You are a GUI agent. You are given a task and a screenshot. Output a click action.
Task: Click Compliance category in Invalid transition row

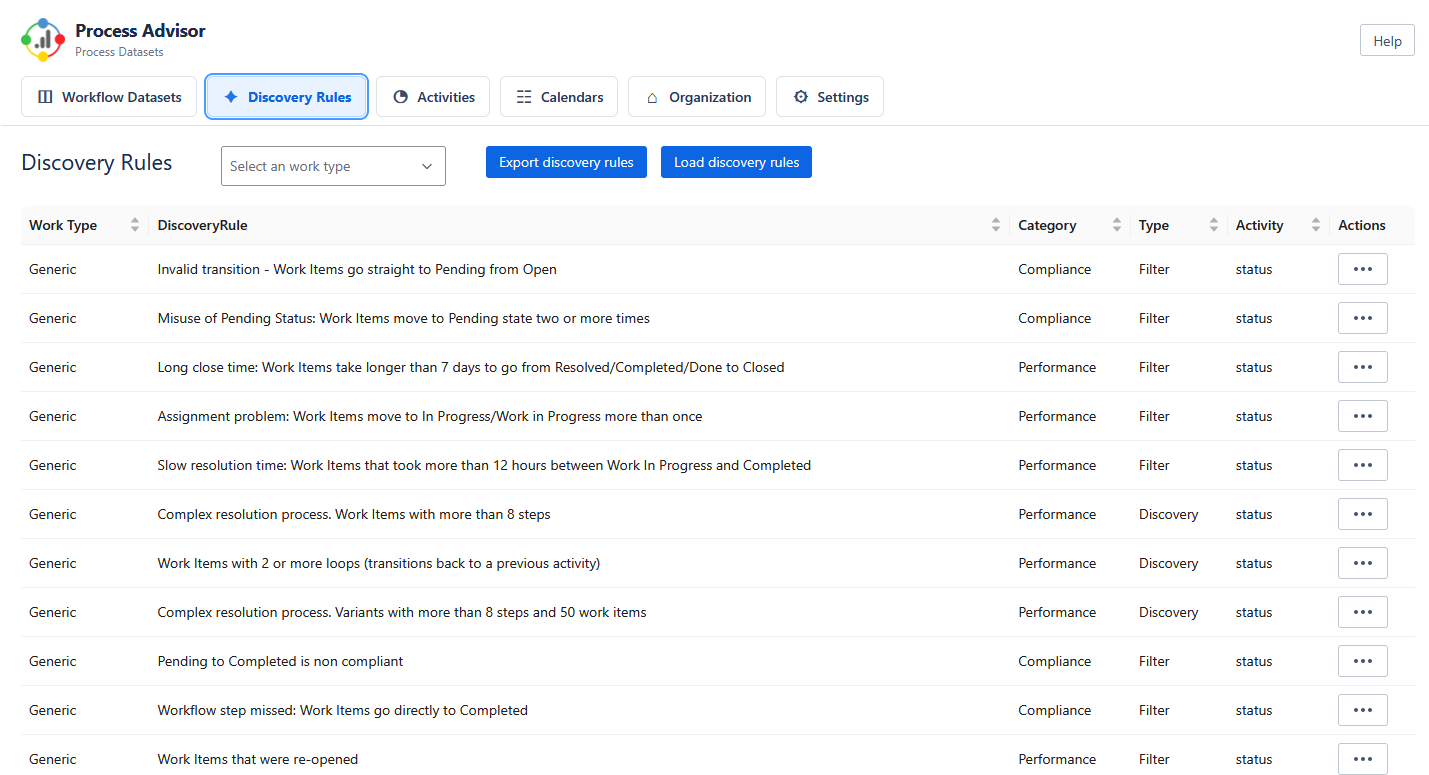pos(1054,269)
